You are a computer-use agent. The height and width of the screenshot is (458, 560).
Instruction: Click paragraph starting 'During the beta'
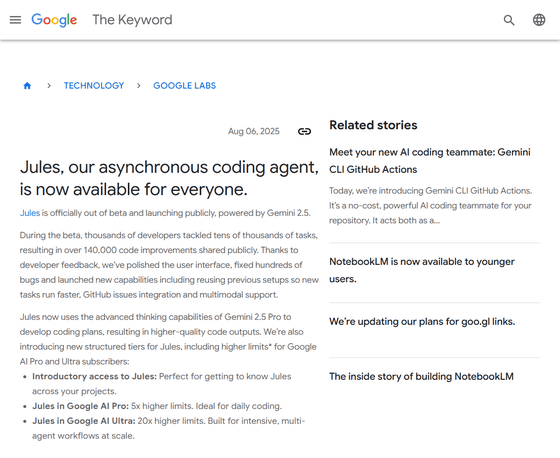coord(169,265)
